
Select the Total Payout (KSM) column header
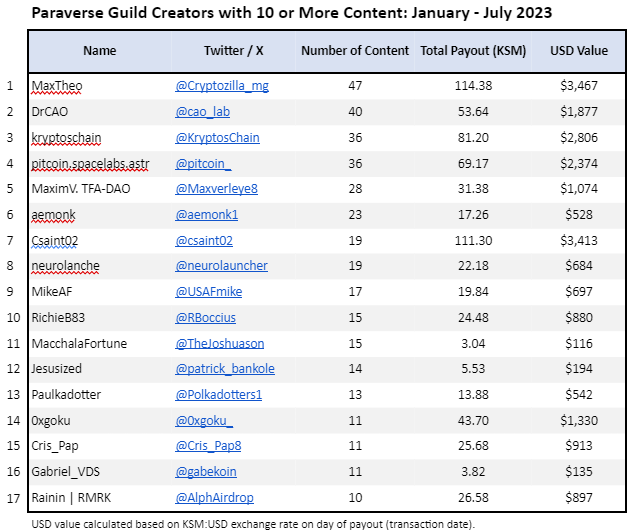click(x=473, y=51)
